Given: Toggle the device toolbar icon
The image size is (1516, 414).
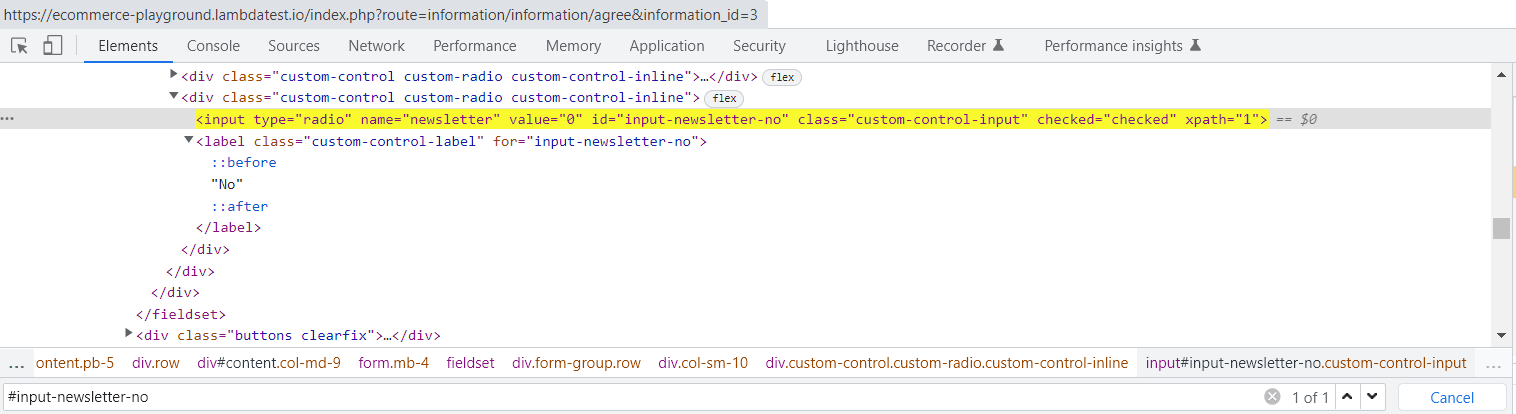Looking at the screenshot, I should point(52,46).
